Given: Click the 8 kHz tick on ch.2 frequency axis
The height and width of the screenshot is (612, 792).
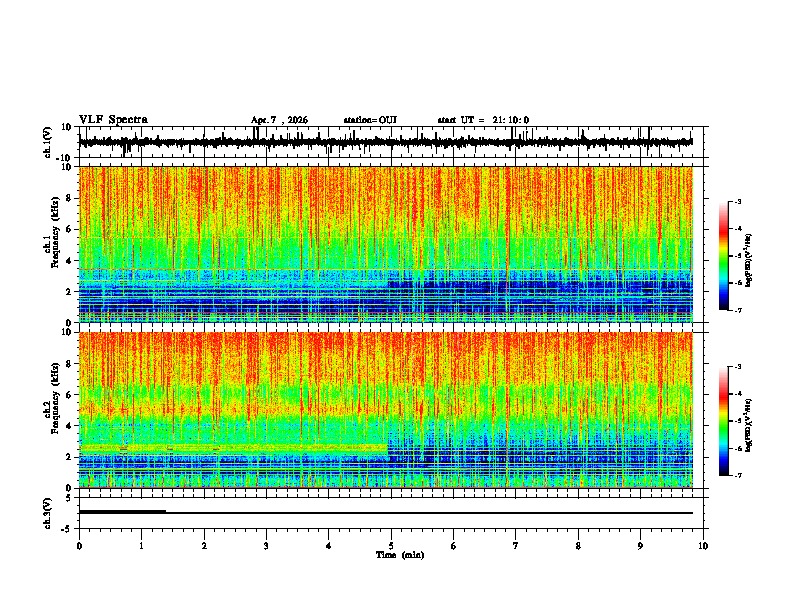Looking at the screenshot, I should pyautogui.click(x=70, y=364).
